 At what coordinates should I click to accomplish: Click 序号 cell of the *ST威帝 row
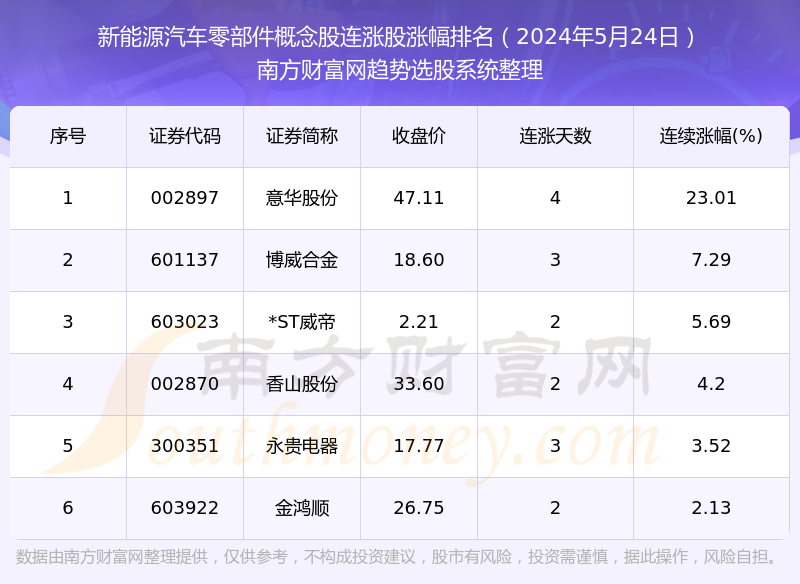pos(68,322)
